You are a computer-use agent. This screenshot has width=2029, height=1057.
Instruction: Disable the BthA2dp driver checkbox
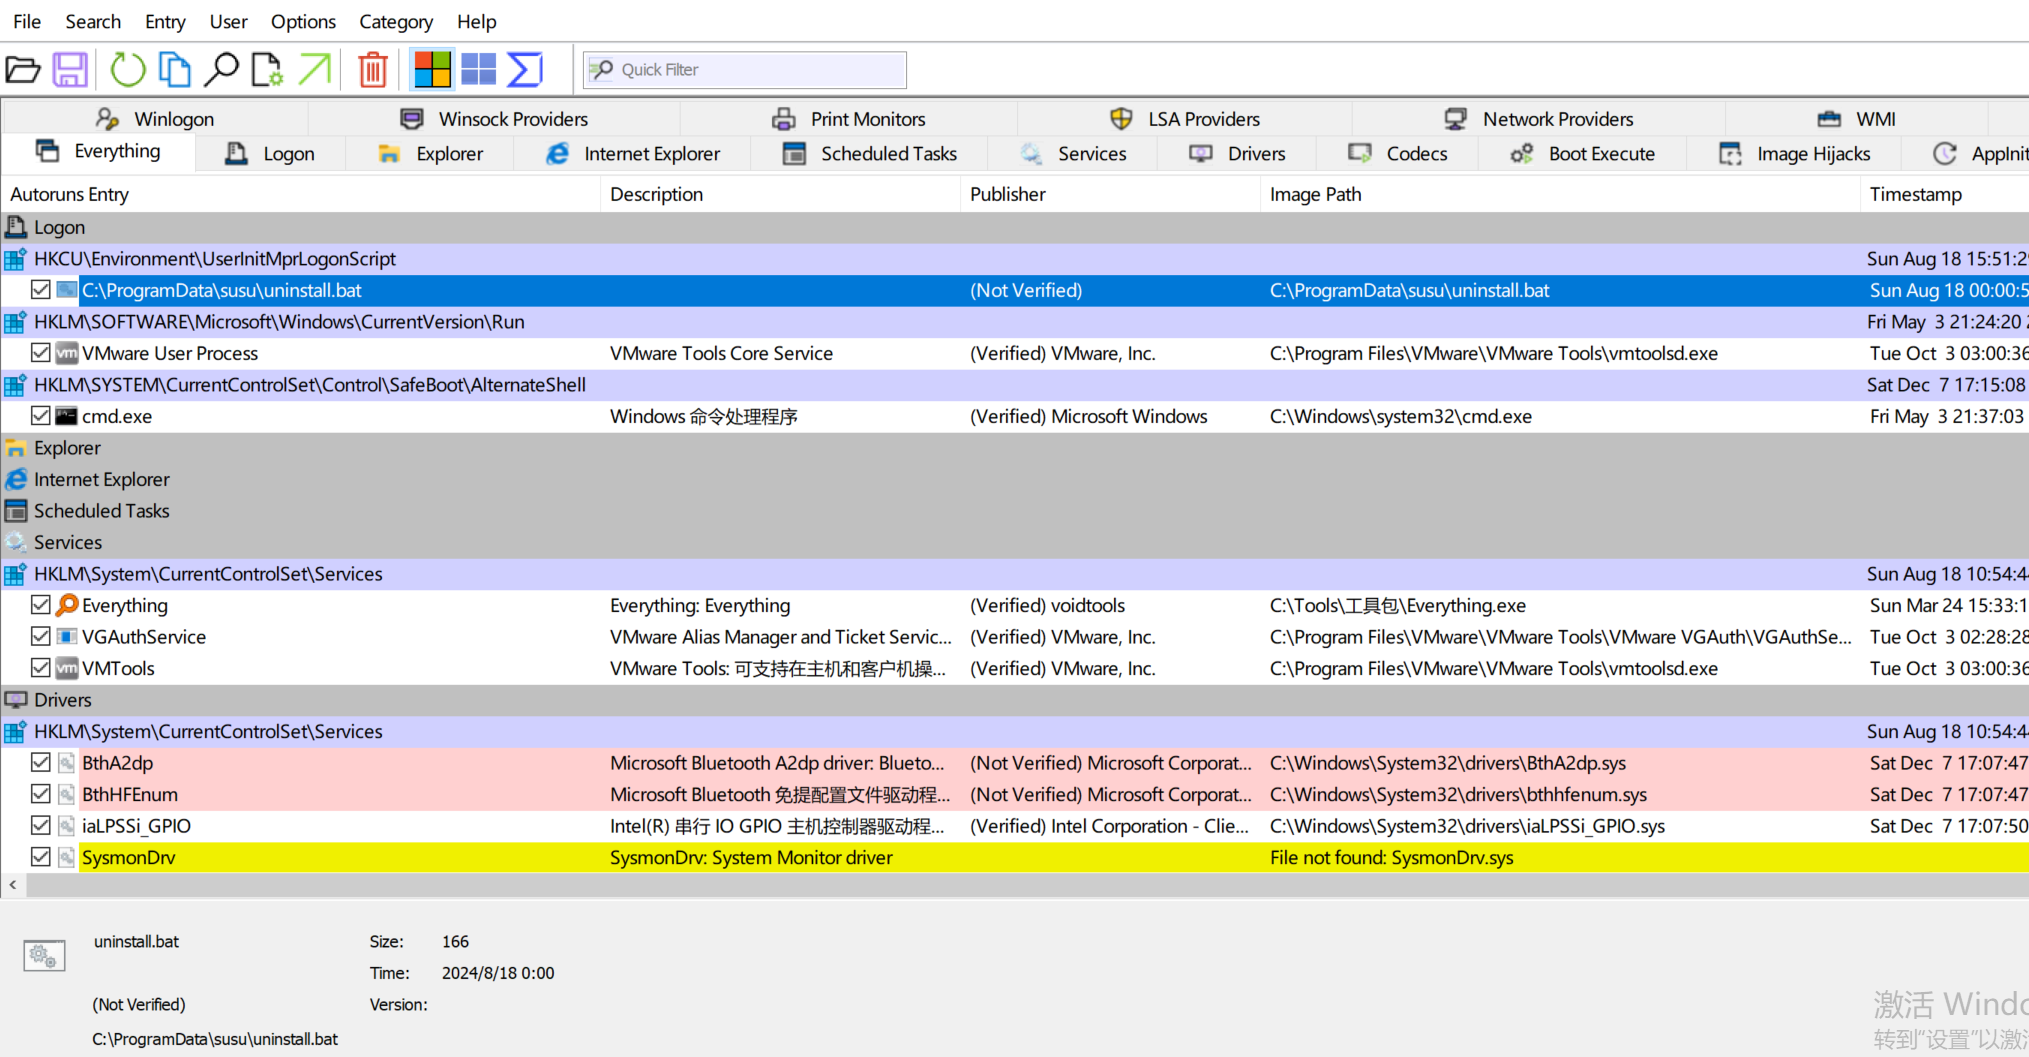(41, 762)
